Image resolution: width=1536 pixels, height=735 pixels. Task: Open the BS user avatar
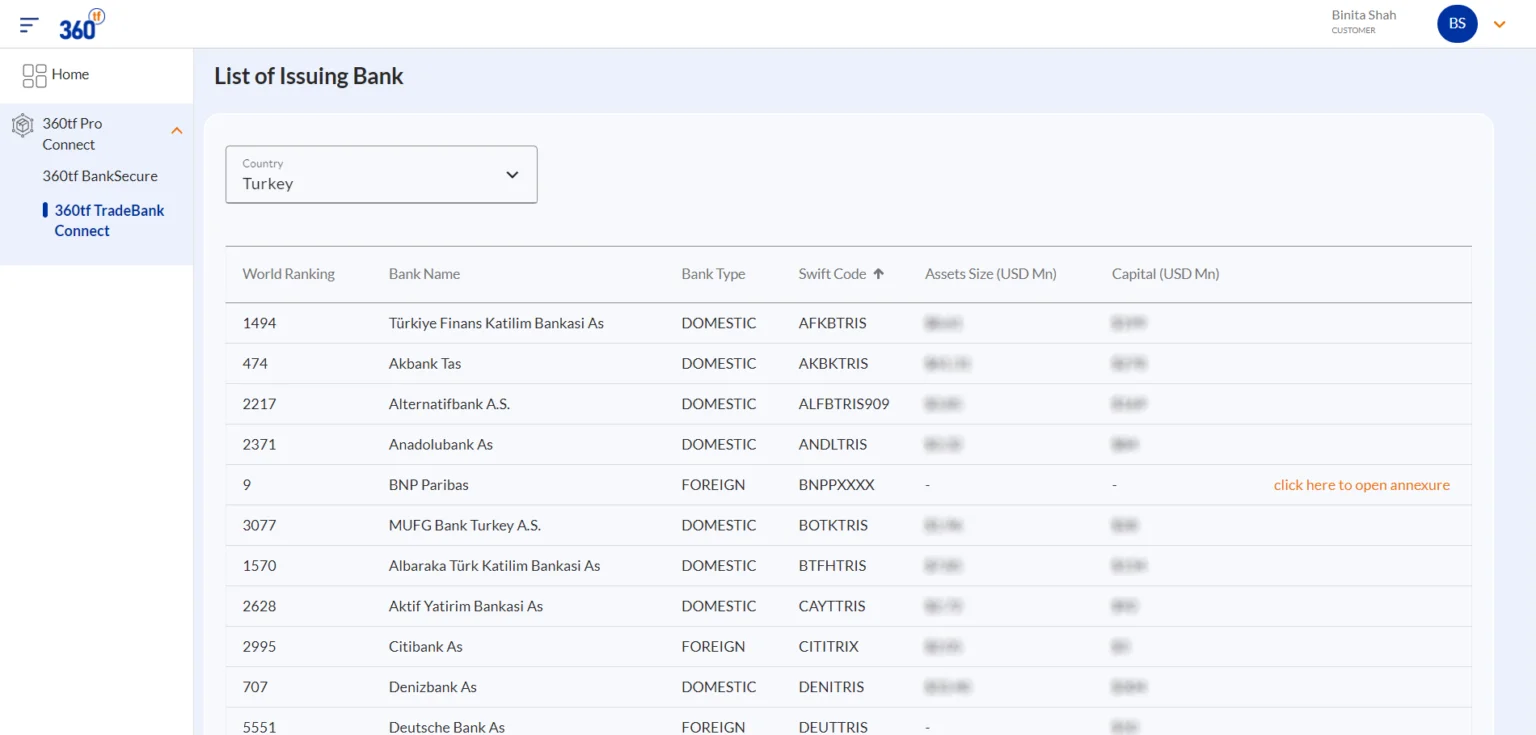(1456, 23)
